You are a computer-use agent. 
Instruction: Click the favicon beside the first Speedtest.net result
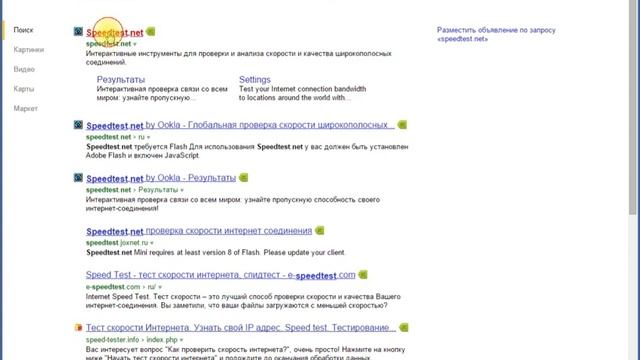78,31
